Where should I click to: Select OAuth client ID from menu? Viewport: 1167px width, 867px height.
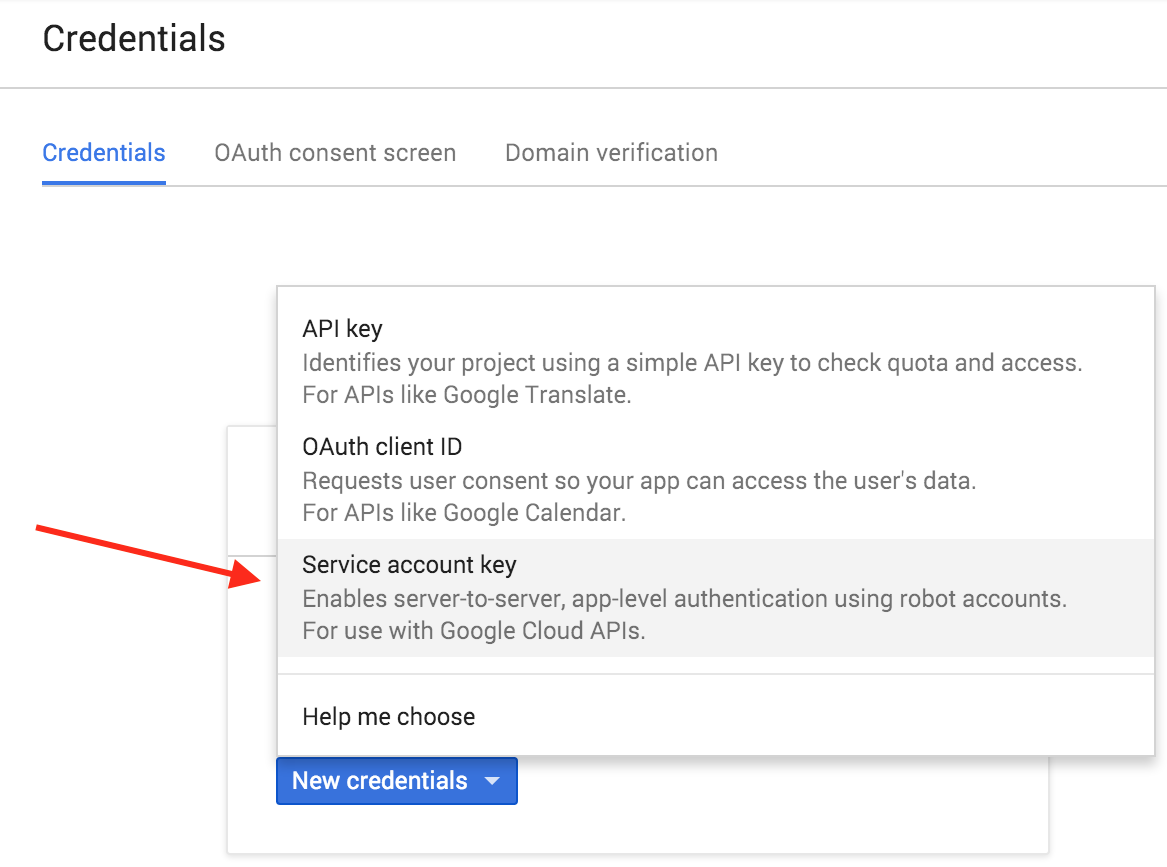[x=382, y=446]
